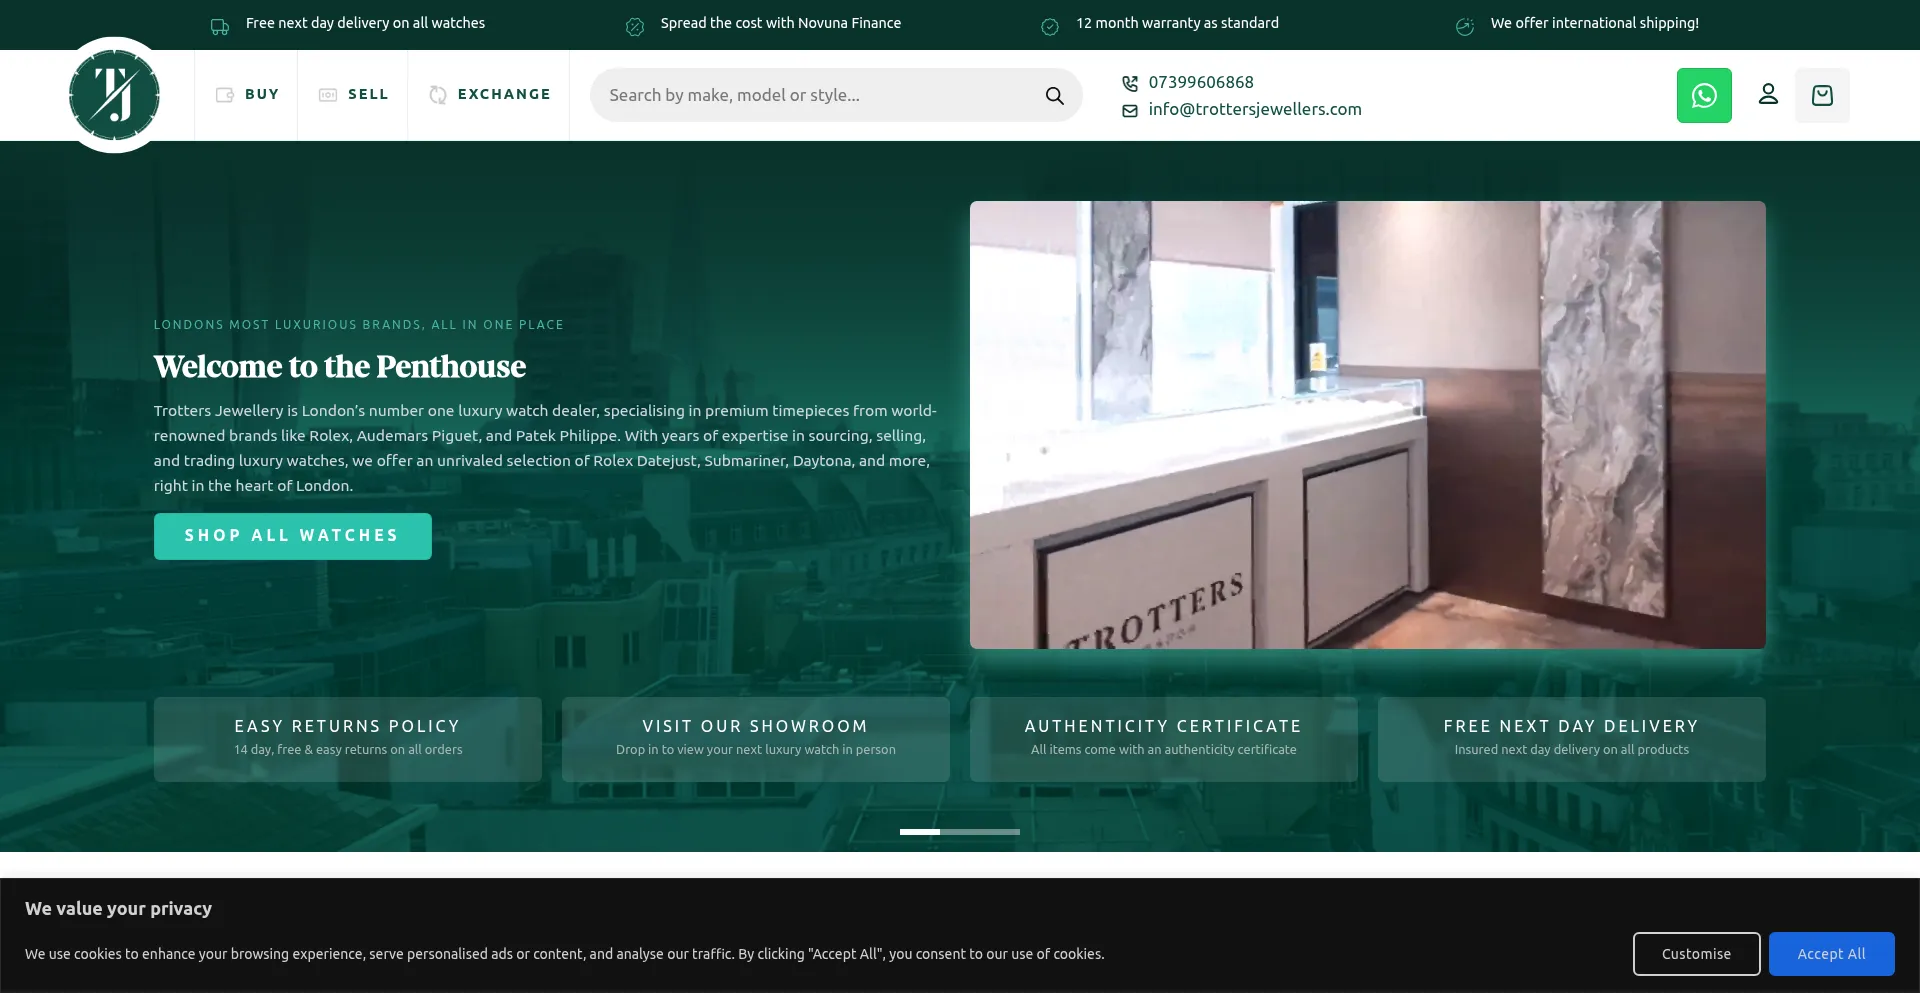Click '12 month warranty as standard' text
The image size is (1920, 993).
click(1177, 23)
